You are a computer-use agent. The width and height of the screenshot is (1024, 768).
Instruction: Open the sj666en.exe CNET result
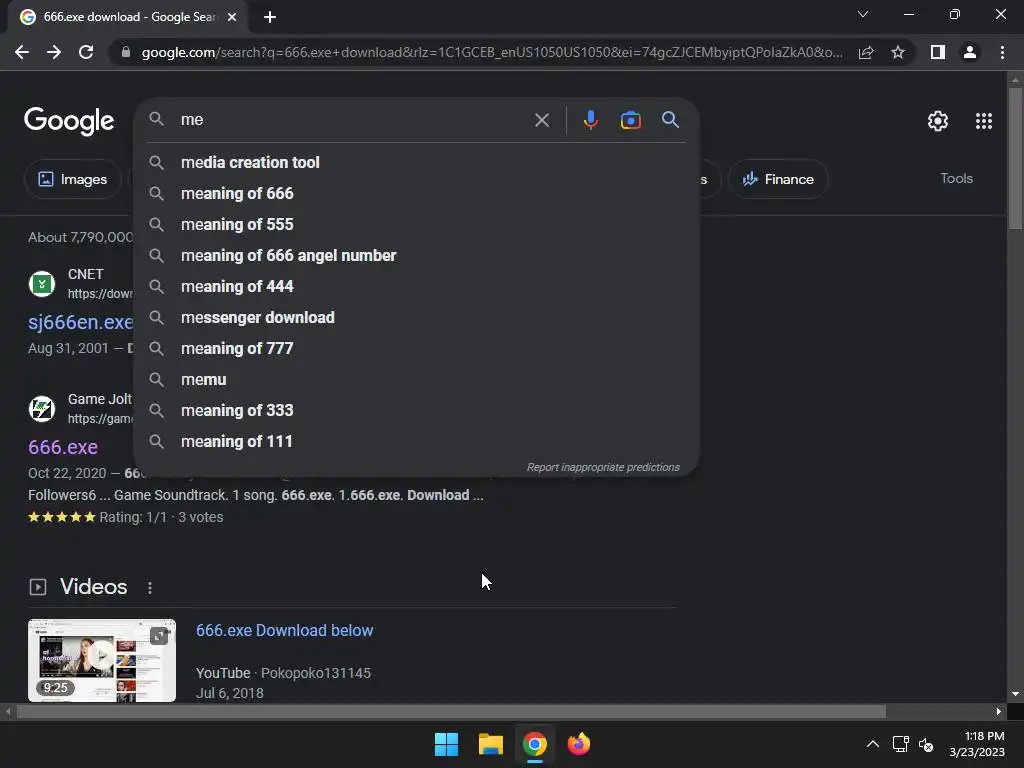(80, 322)
